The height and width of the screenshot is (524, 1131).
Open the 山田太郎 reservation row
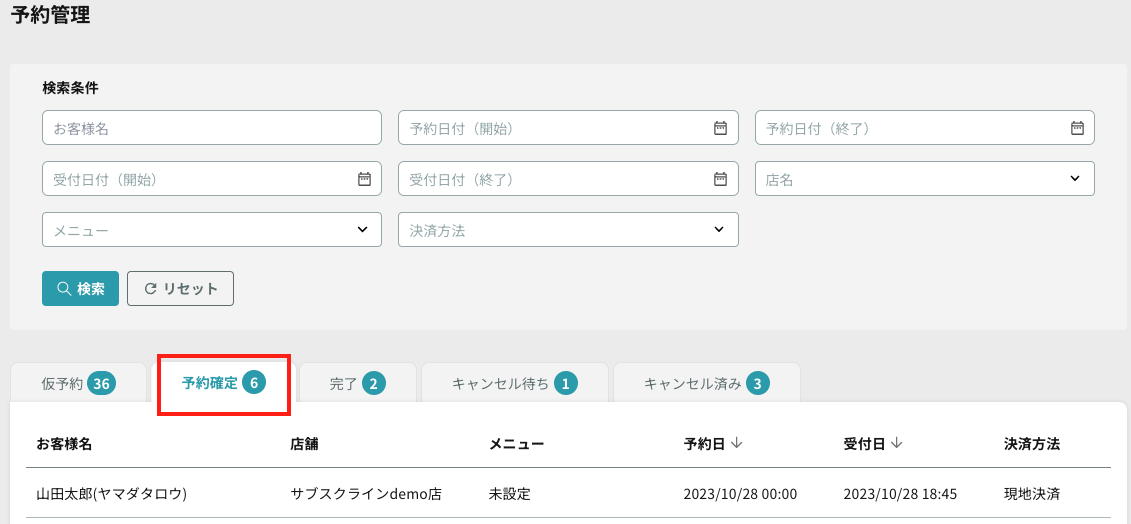click(x=568, y=494)
